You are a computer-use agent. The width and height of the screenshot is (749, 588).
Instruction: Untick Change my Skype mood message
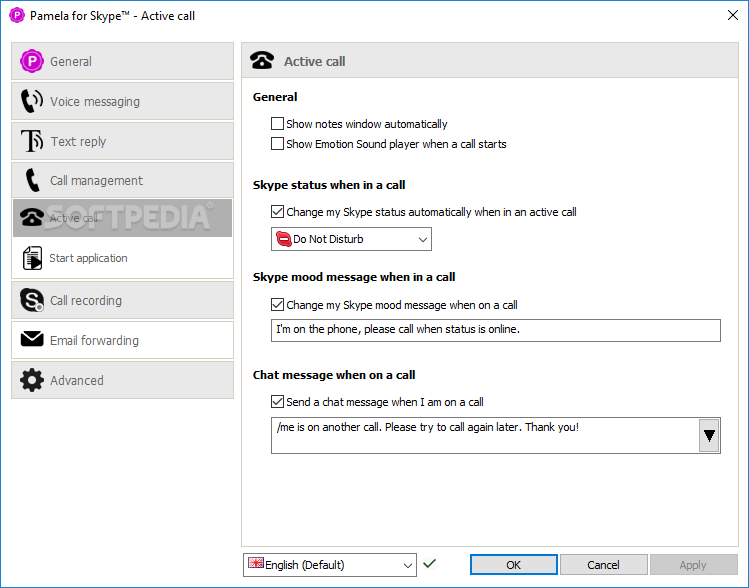277,304
